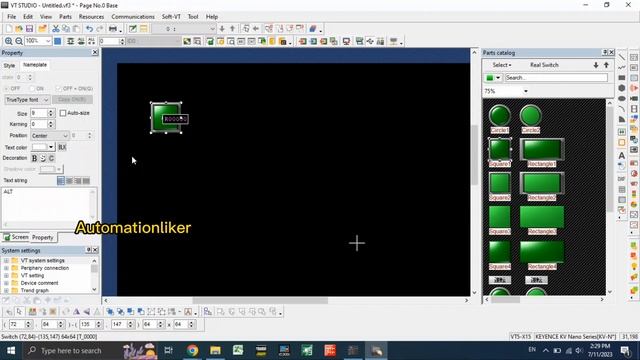Open the Parts menu
Screen dimensions: 640x360
coord(65,17)
